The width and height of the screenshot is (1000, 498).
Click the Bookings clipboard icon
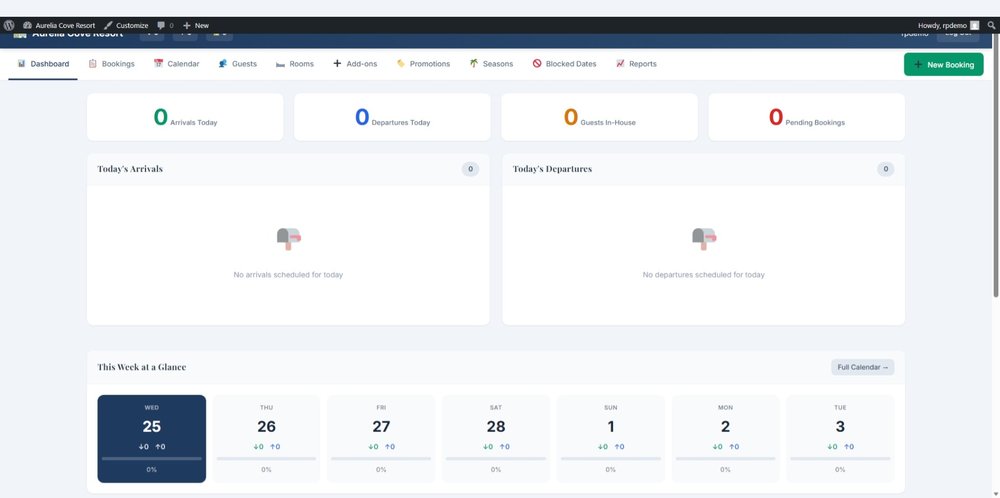[x=92, y=64]
